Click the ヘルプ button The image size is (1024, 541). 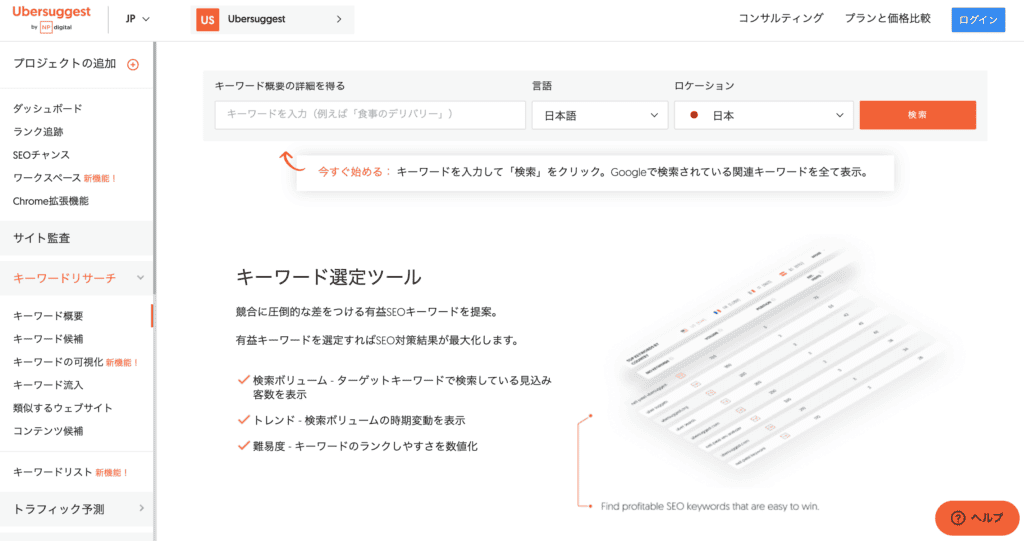click(x=977, y=518)
